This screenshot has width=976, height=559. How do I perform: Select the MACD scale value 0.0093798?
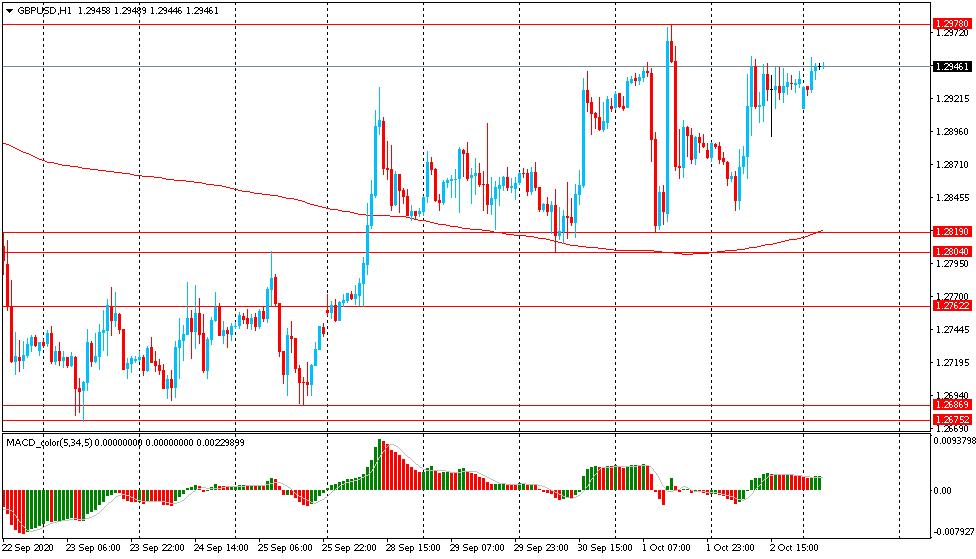(954, 441)
